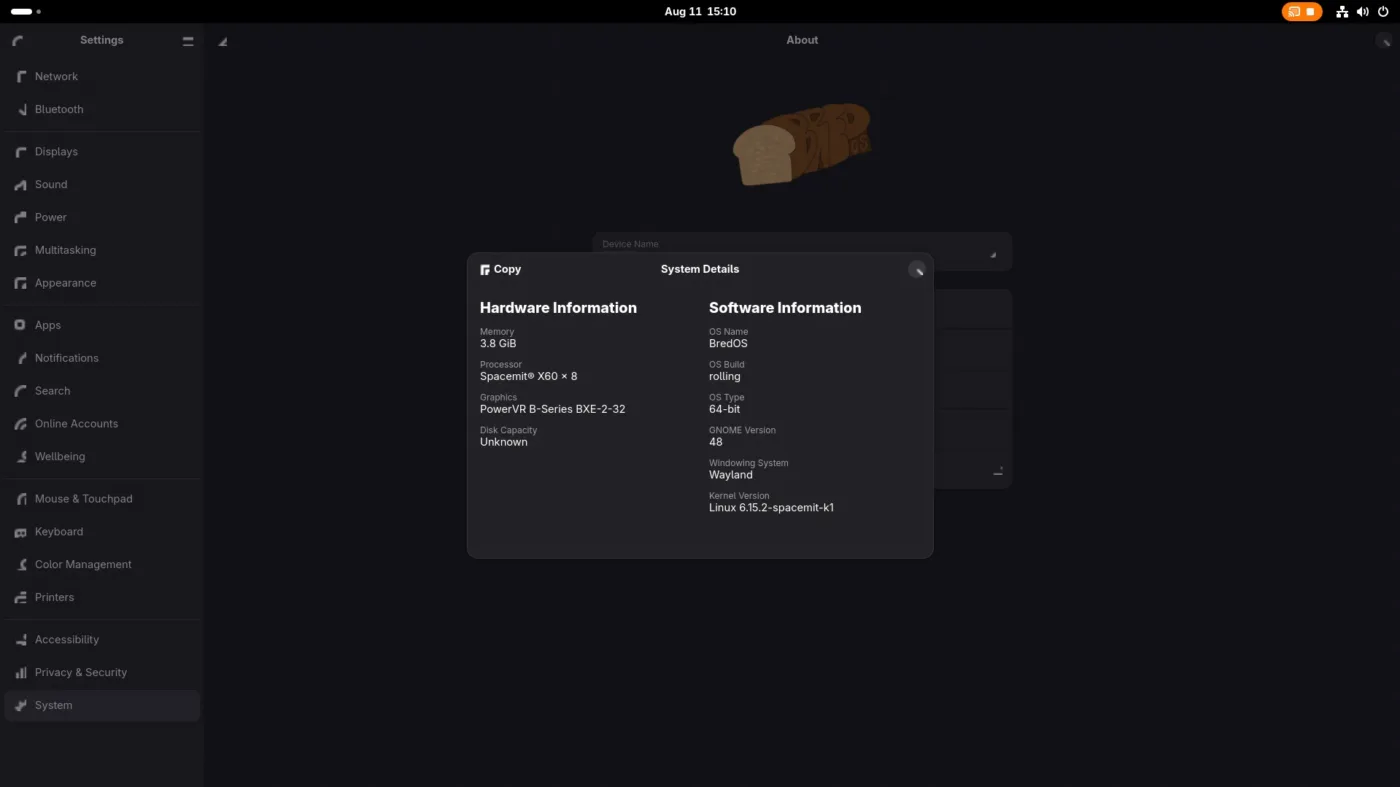The image size is (1400, 787).
Task: Click the Memory value 3.8 GiB
Action: point(498,344)
